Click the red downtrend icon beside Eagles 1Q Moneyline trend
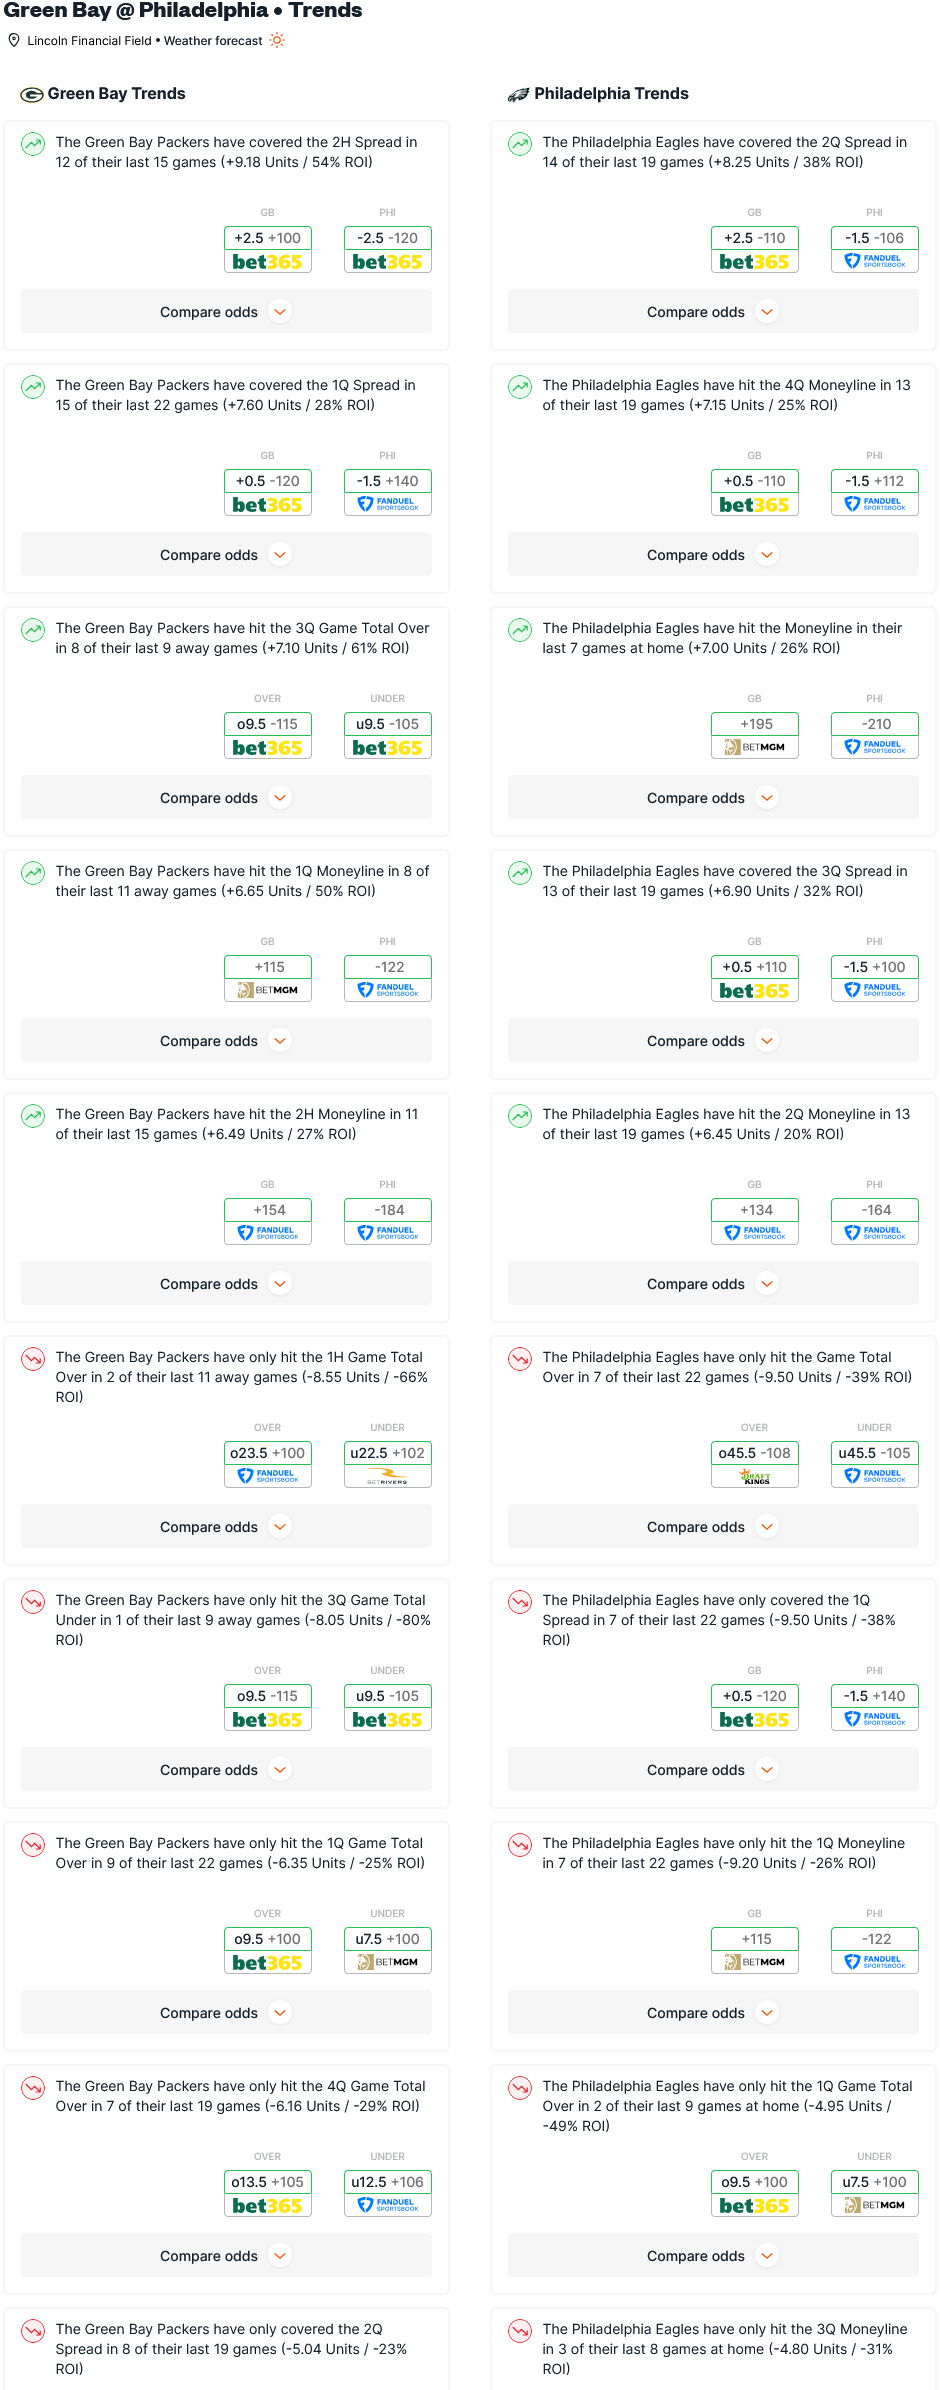Screen dimensions: 940x2390 click(520, 1845)
